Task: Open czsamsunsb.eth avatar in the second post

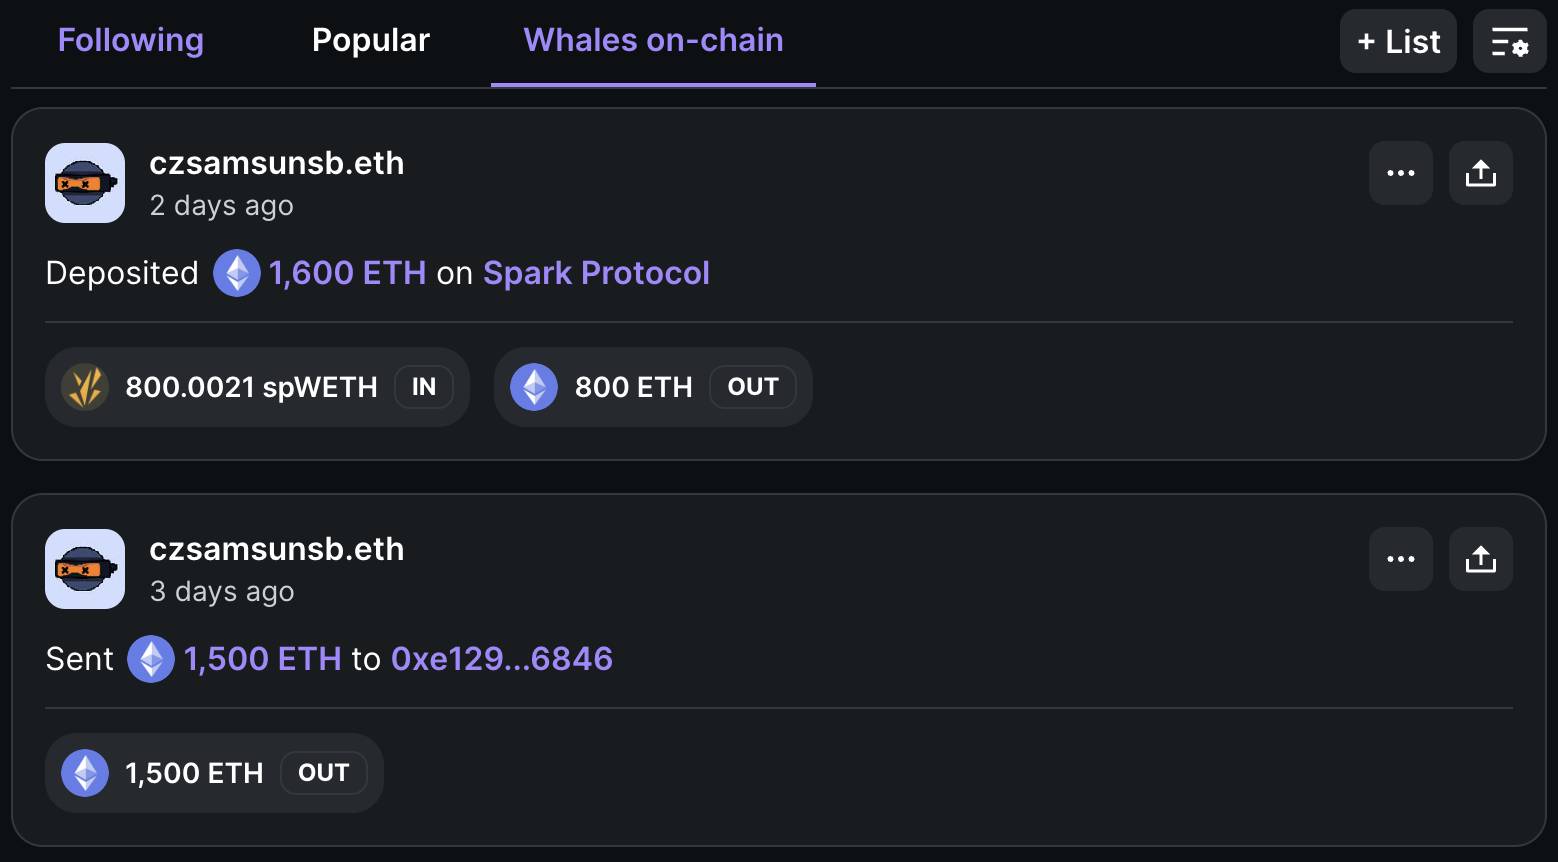Action: [85, 569]
